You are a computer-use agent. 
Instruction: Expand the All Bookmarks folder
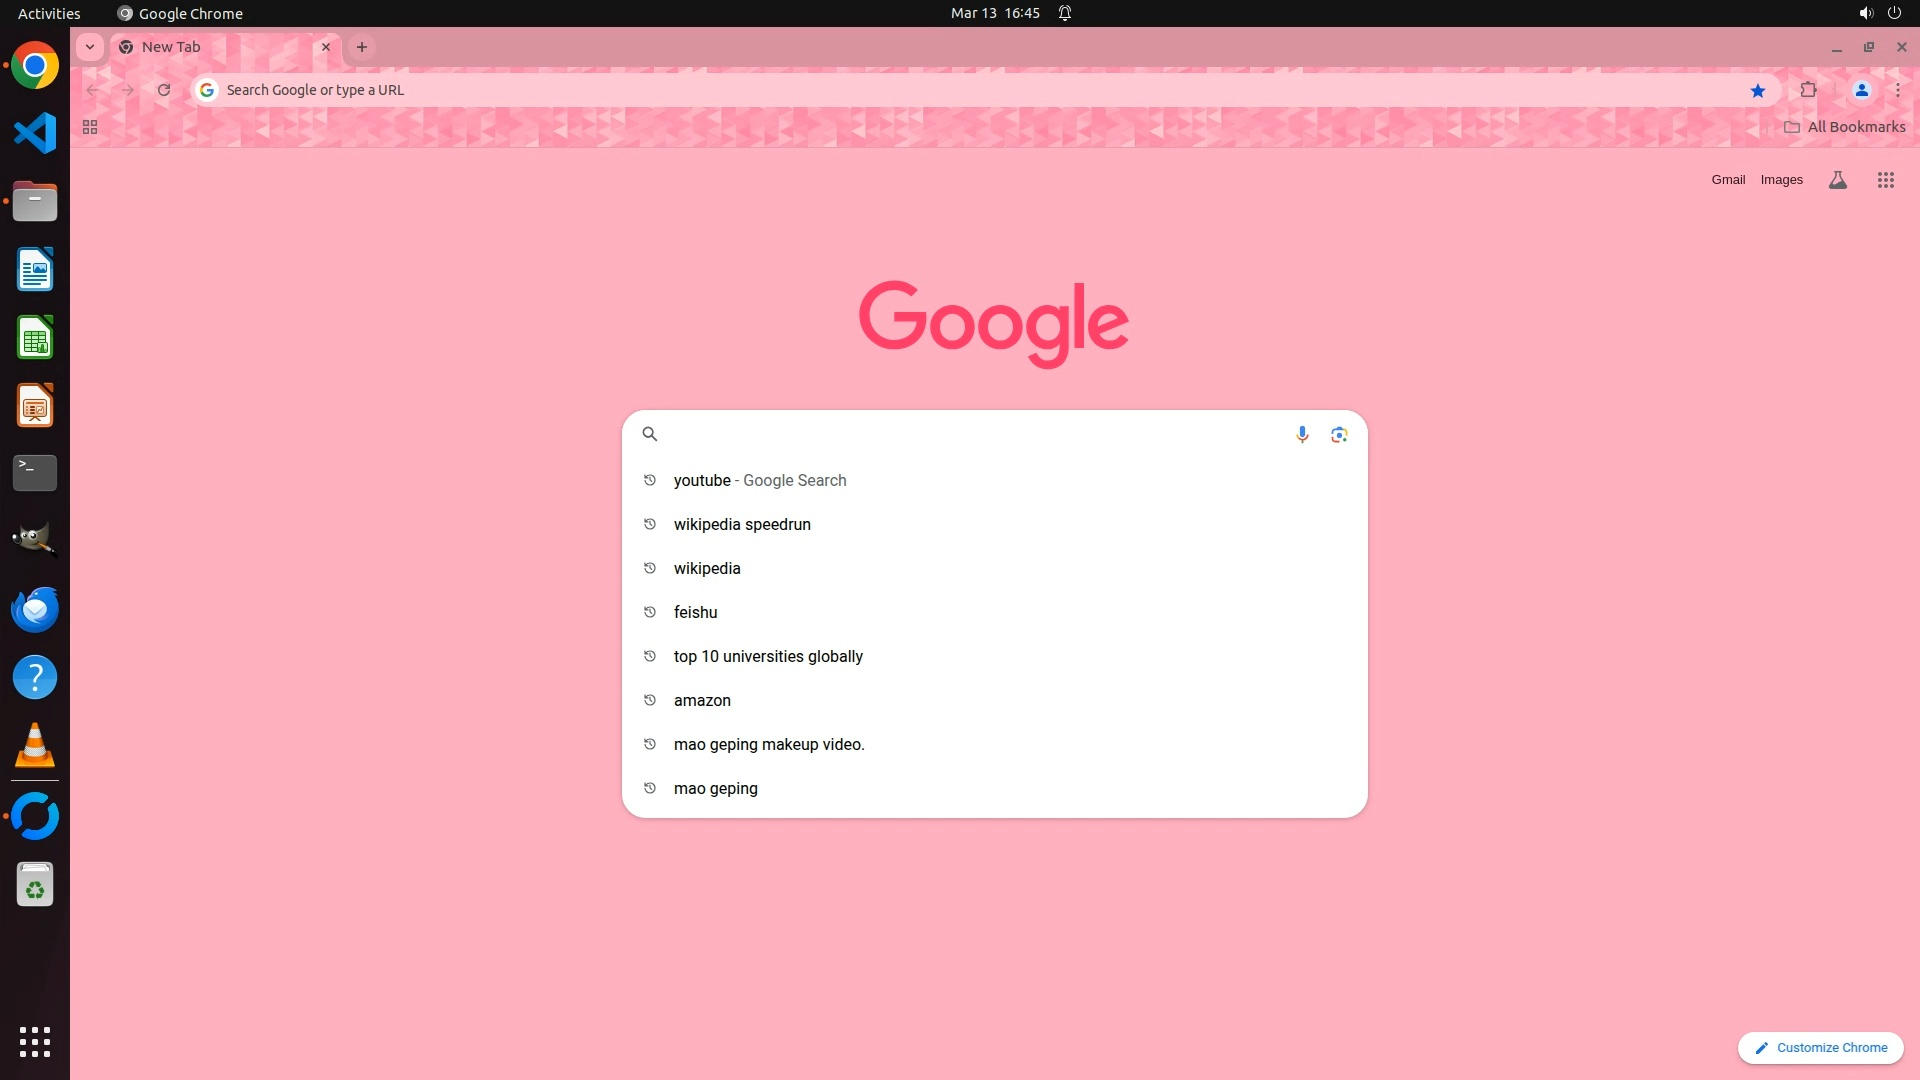(x=1844, y=127)
